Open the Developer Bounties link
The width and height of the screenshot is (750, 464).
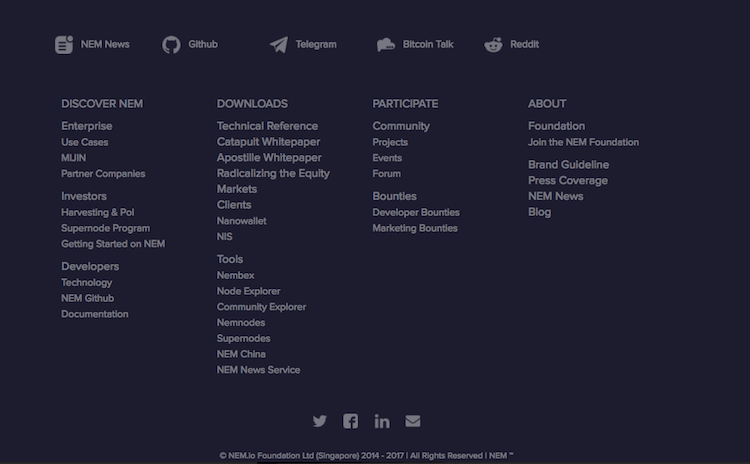(x=416, y=212)
